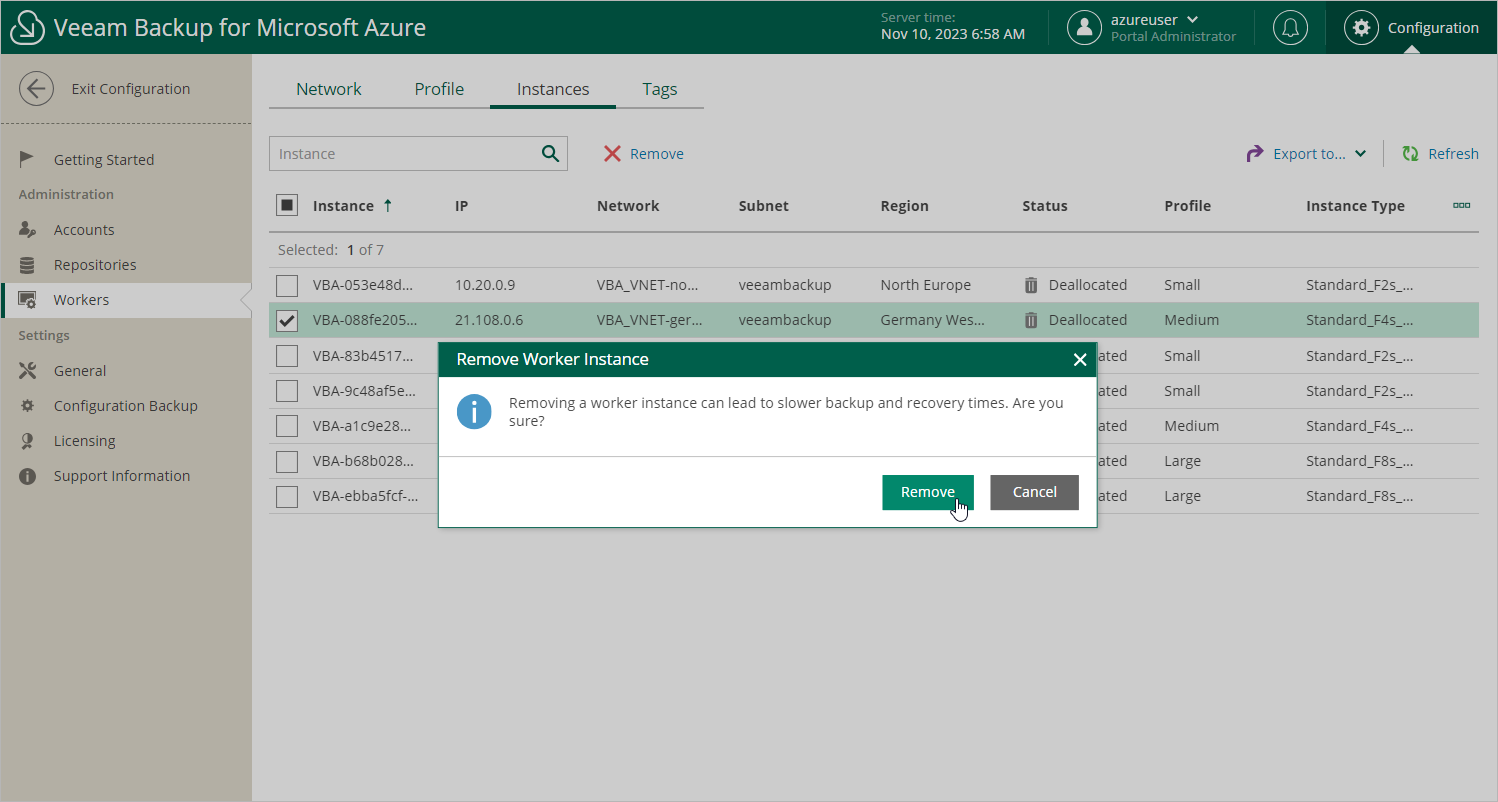The width and height of the screenshot is (1498, 802).
Task: Click the 21.108.0.6 IP cell
Action: pyautogui.click(x=489, y=320)
